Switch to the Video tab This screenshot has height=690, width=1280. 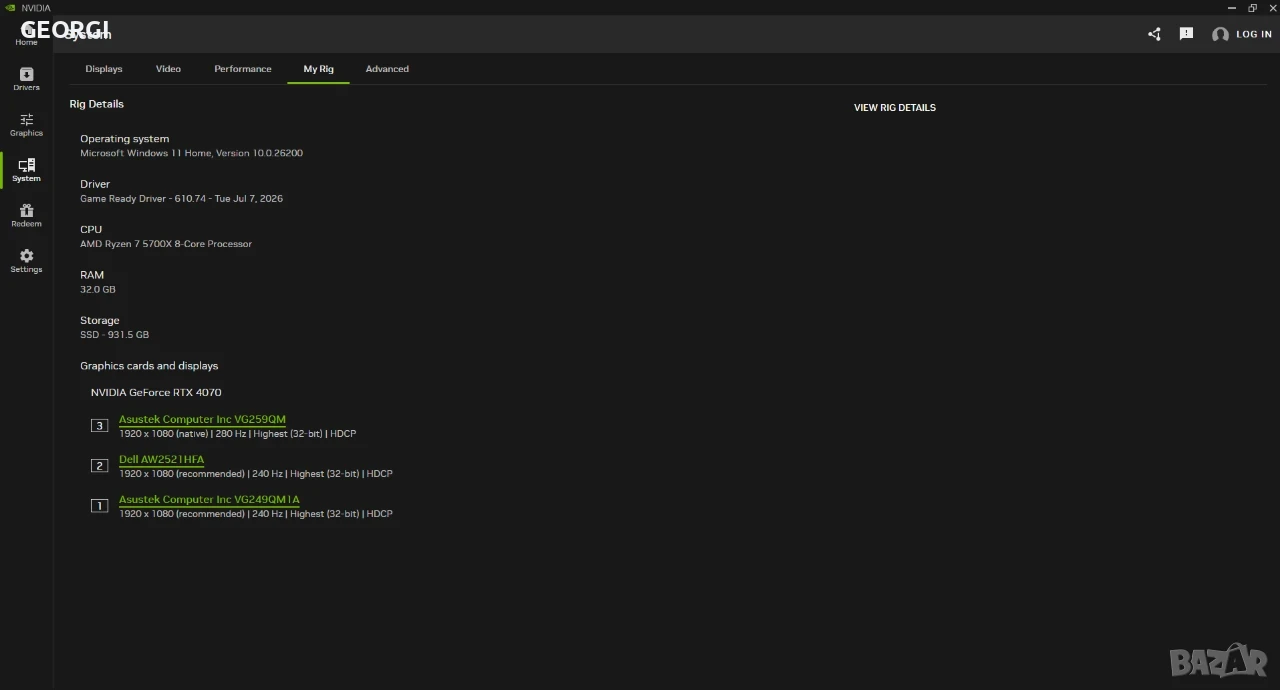[168, 69]
